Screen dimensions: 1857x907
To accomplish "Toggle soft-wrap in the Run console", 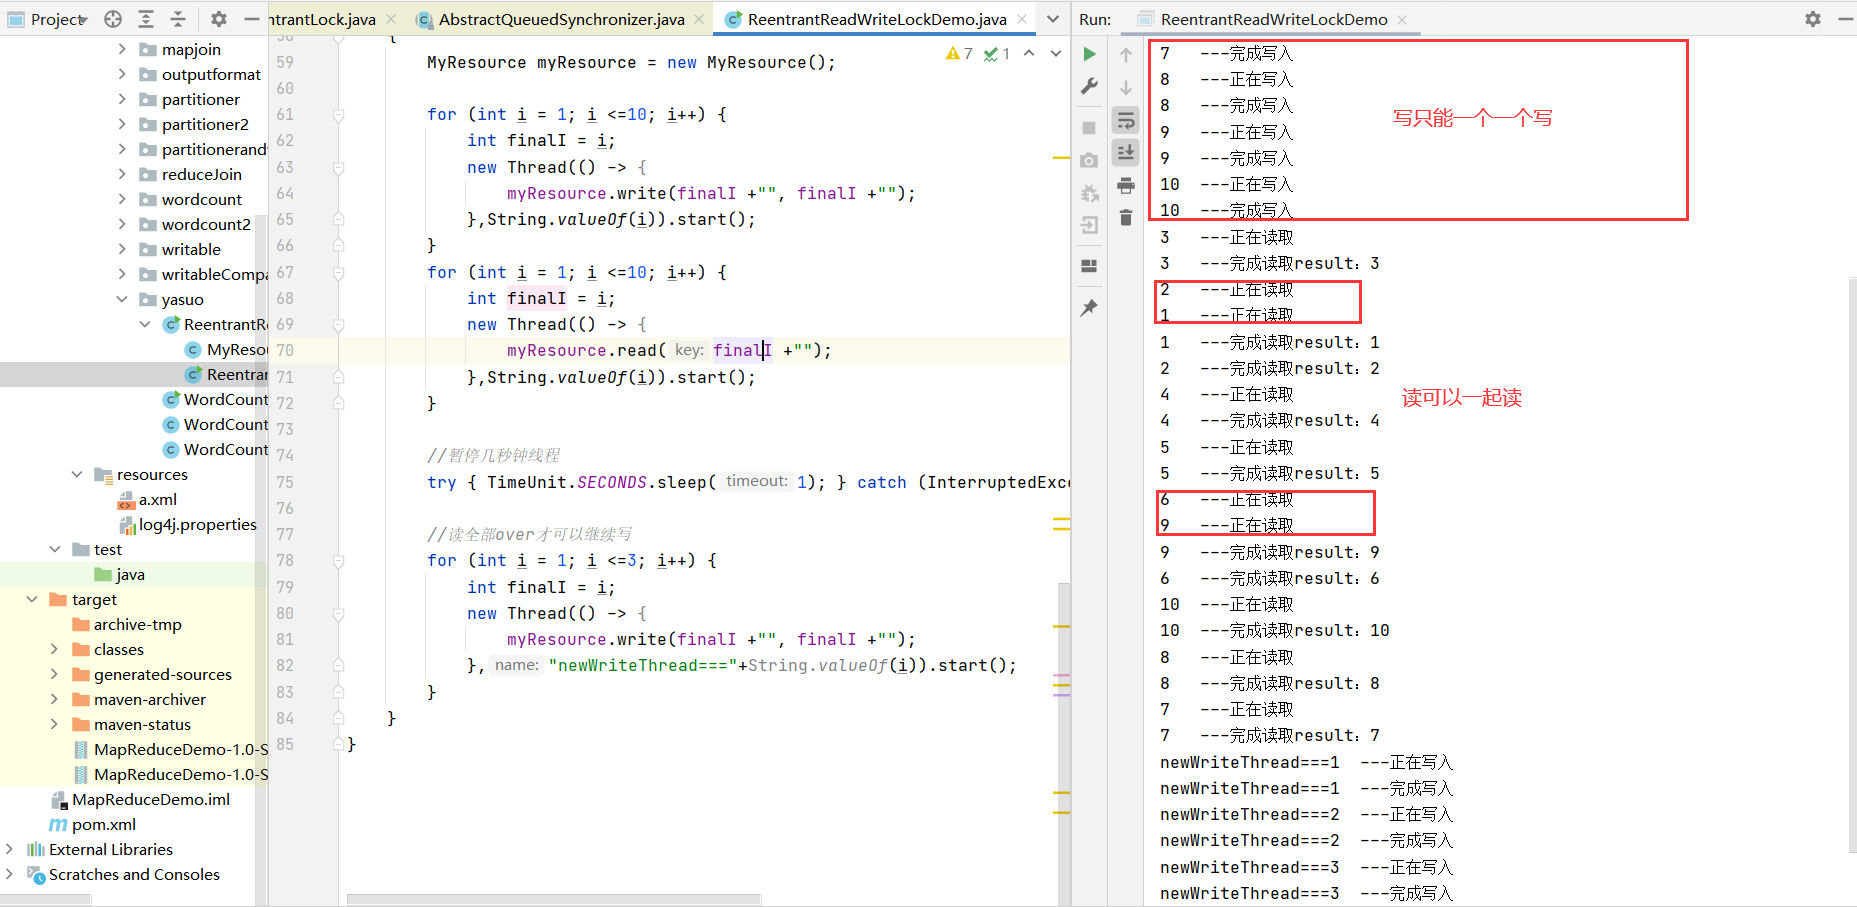I will [1126, 121].
